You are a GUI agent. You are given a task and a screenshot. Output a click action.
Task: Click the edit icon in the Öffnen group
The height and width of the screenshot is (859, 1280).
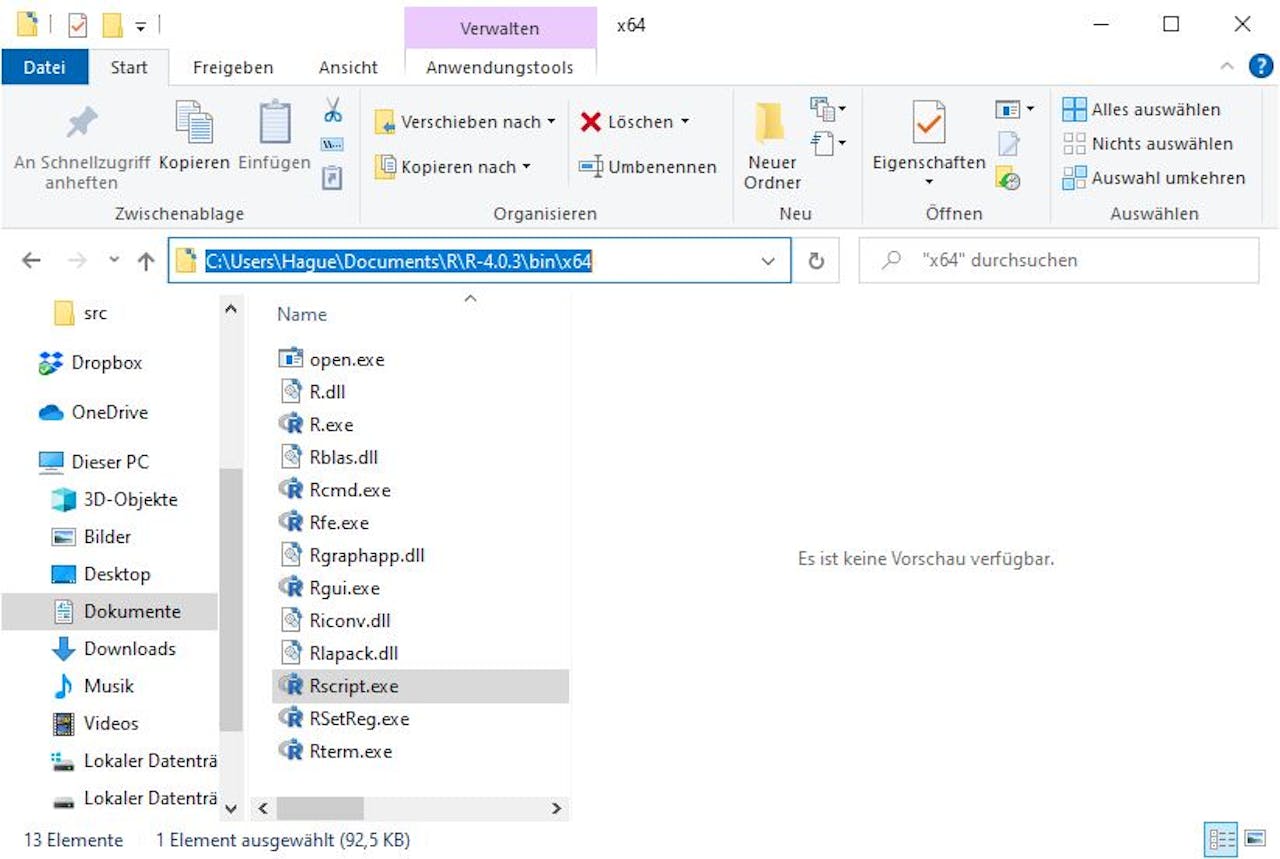(1008, 145)
